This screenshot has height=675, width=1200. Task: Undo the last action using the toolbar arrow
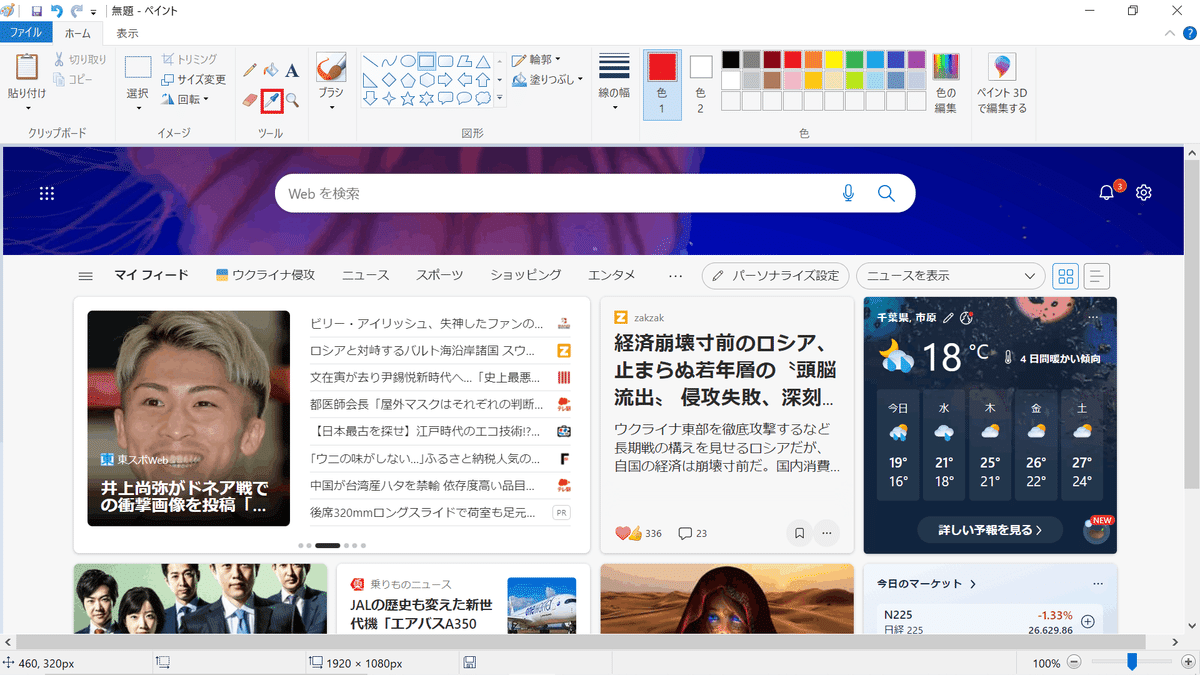[x=56, y=11]
